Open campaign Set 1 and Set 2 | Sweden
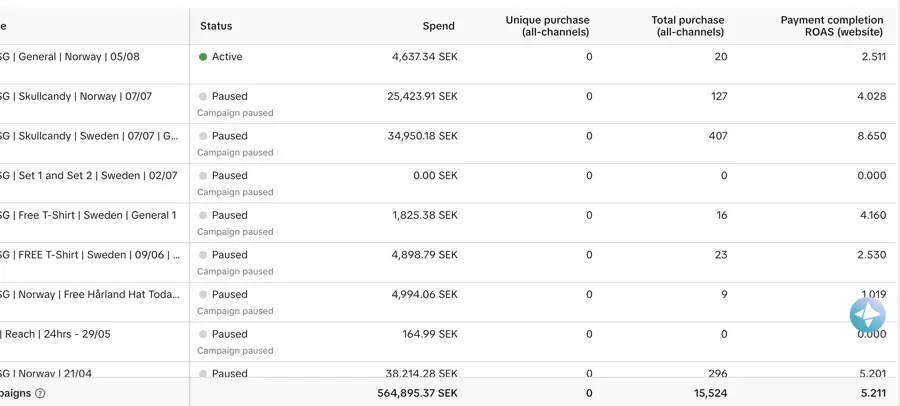 pyautogui.click(x=88, y=176)
